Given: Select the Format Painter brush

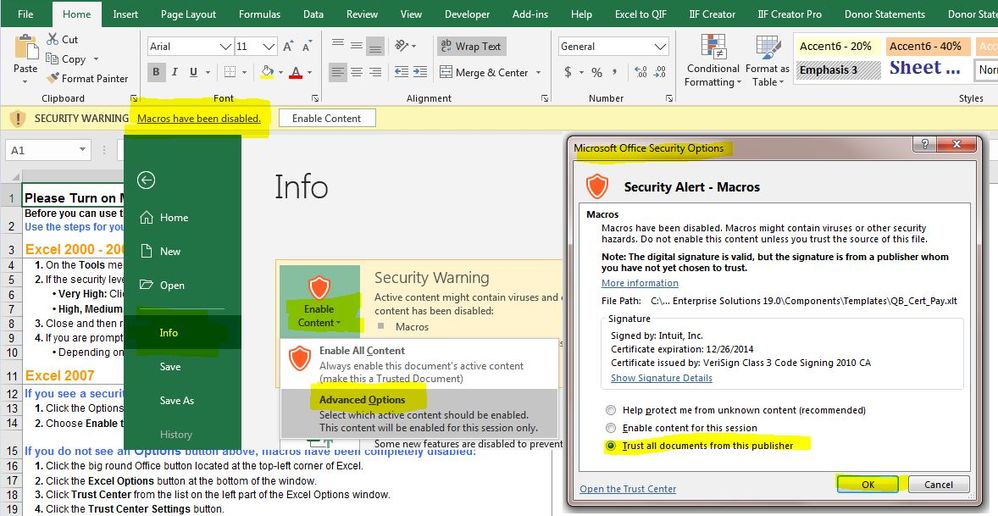Looking at the screenshot, I should (53, 78).
